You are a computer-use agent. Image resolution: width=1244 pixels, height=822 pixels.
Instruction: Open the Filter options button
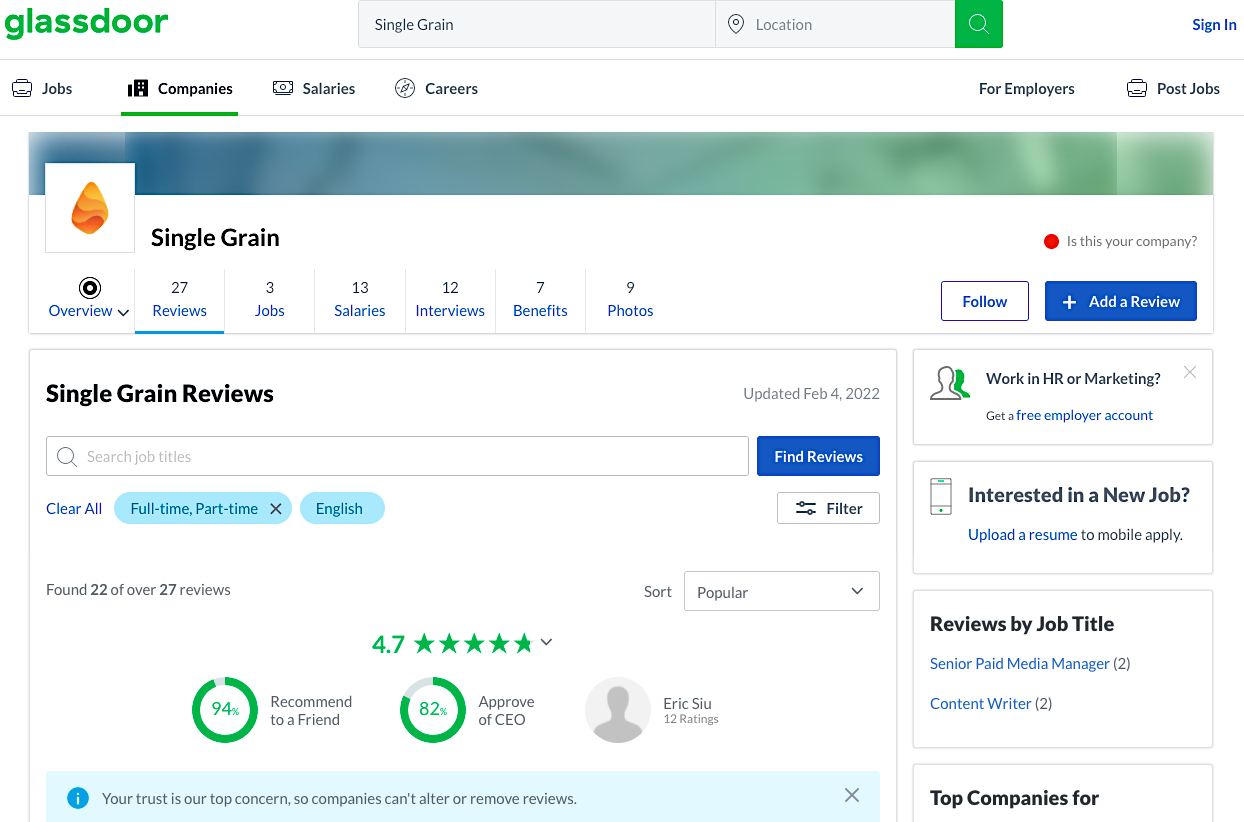pyautogui.click(x=828, y=508)
